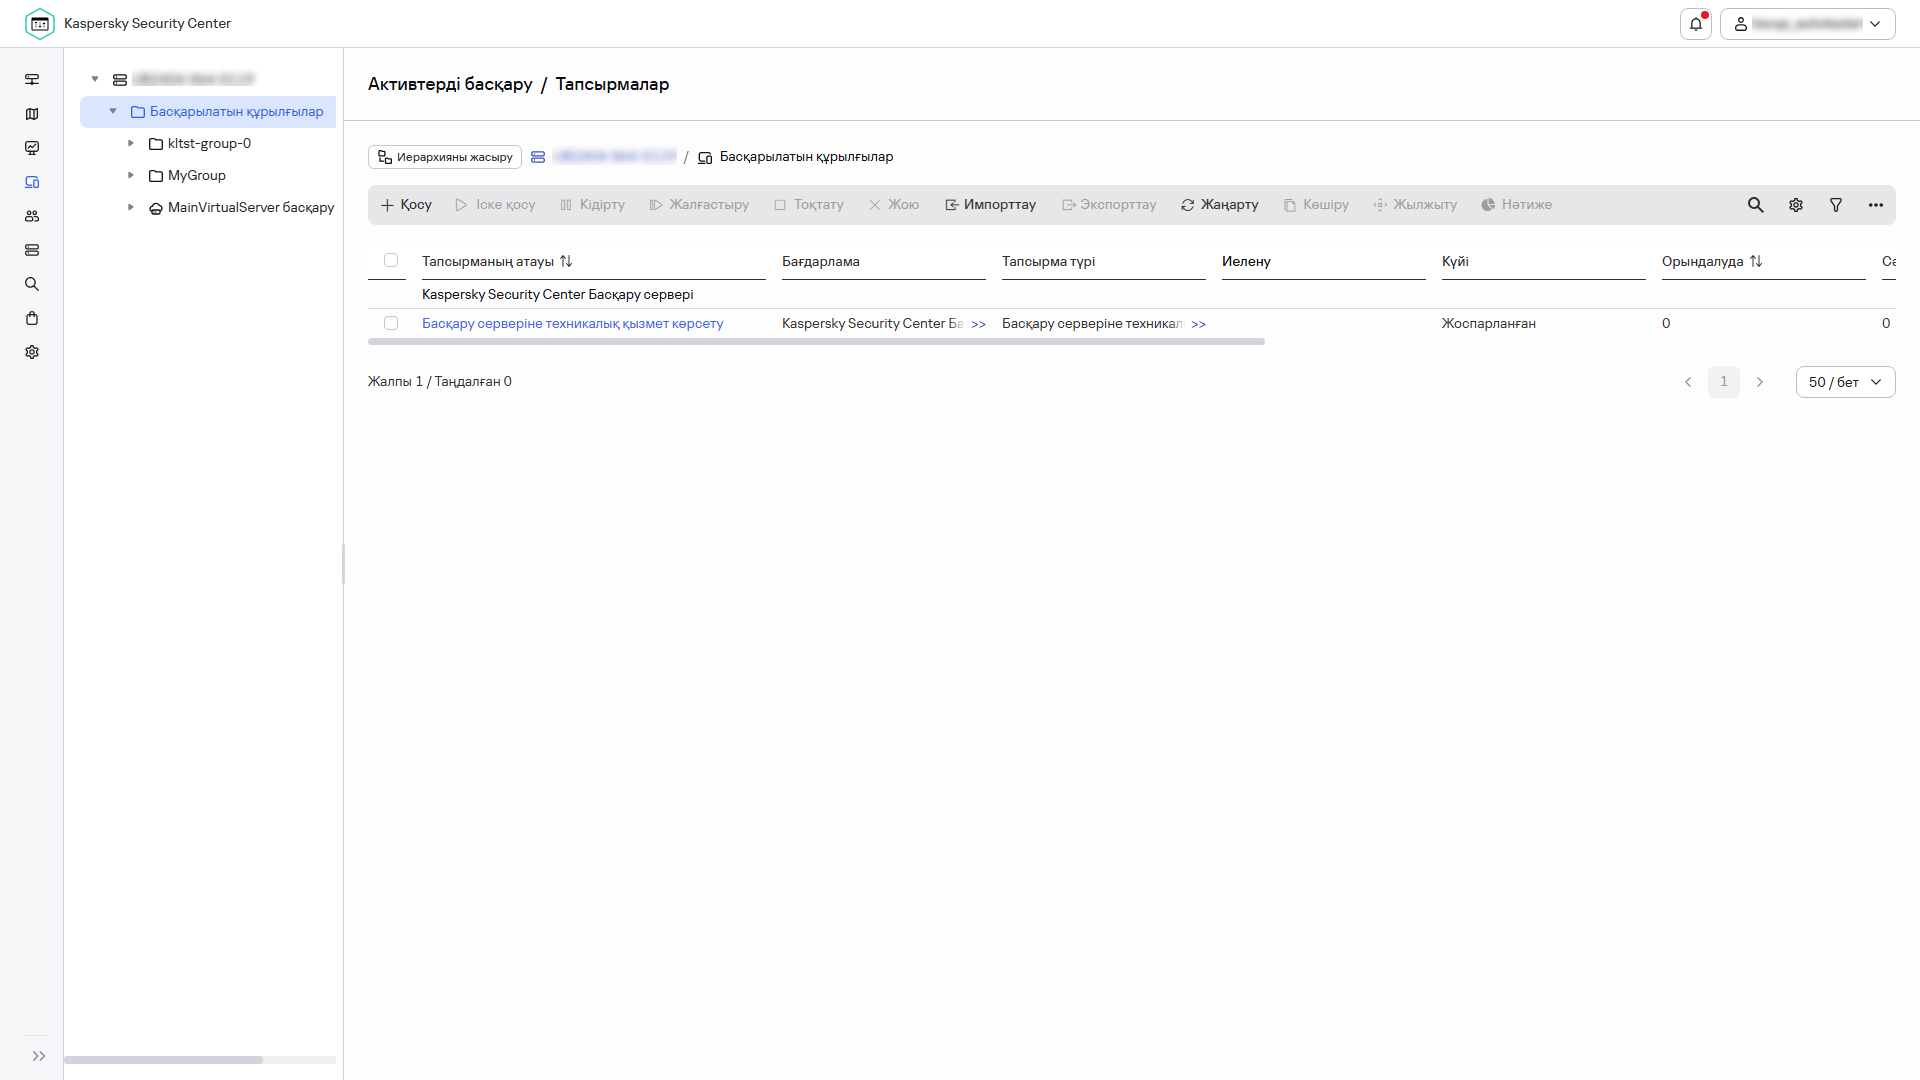Screen dimensions: 1920x1080
Task: Open the filter funnel icon
Action: coord(1836,205)
